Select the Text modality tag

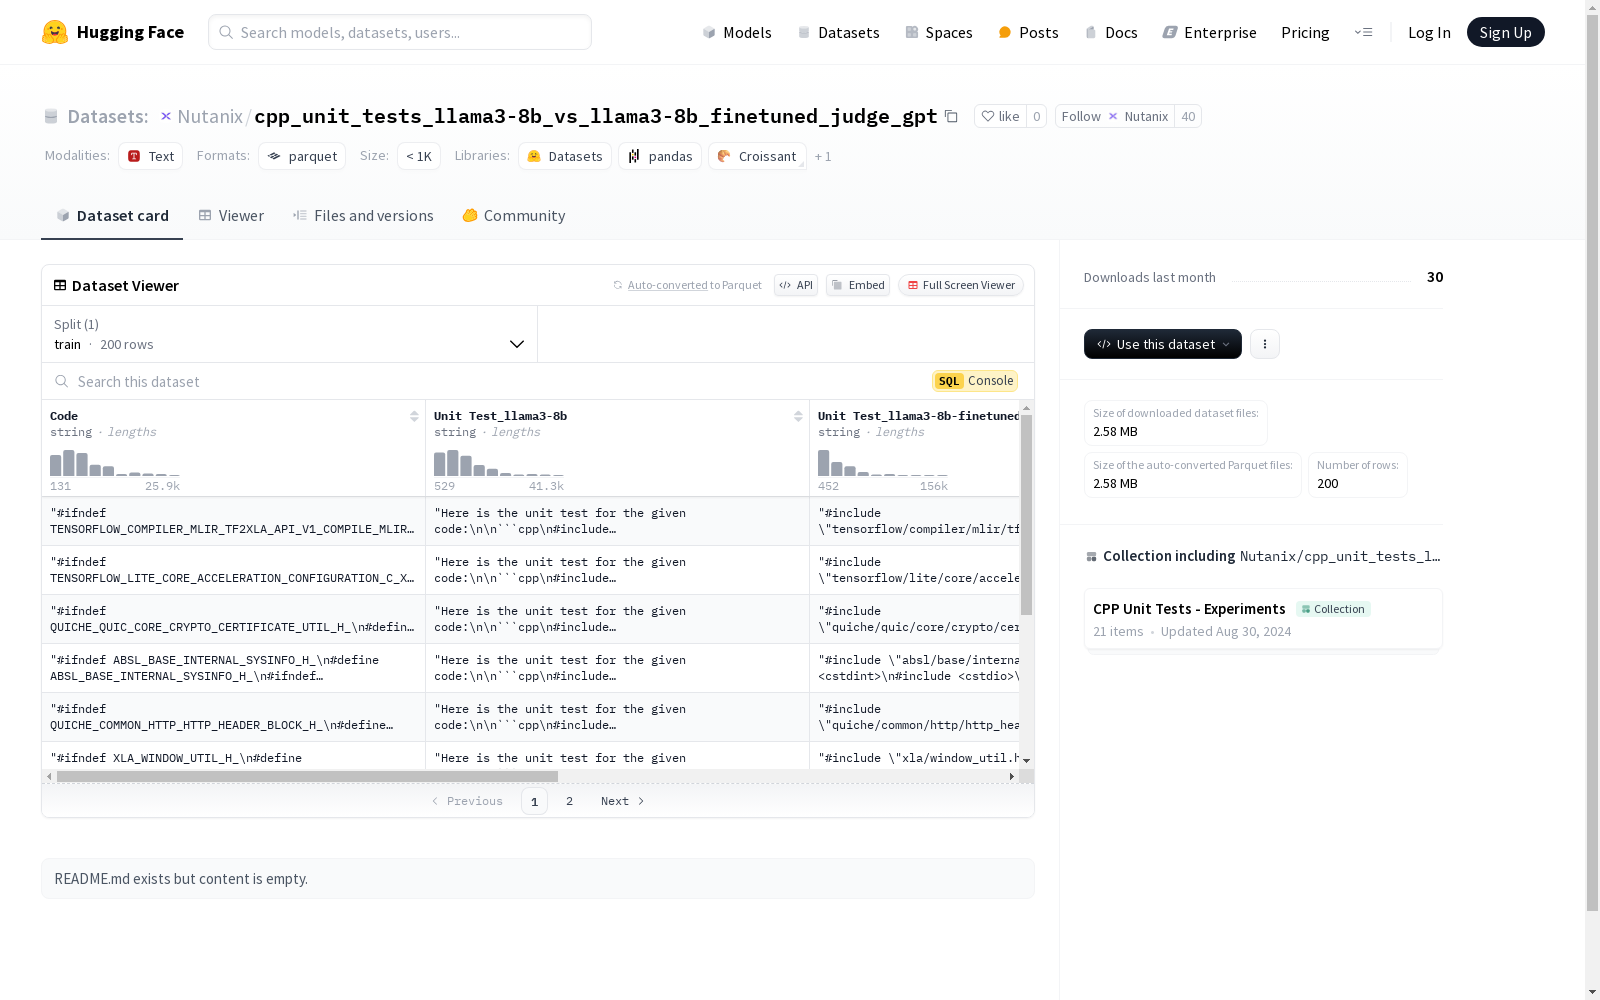[151, 156]
